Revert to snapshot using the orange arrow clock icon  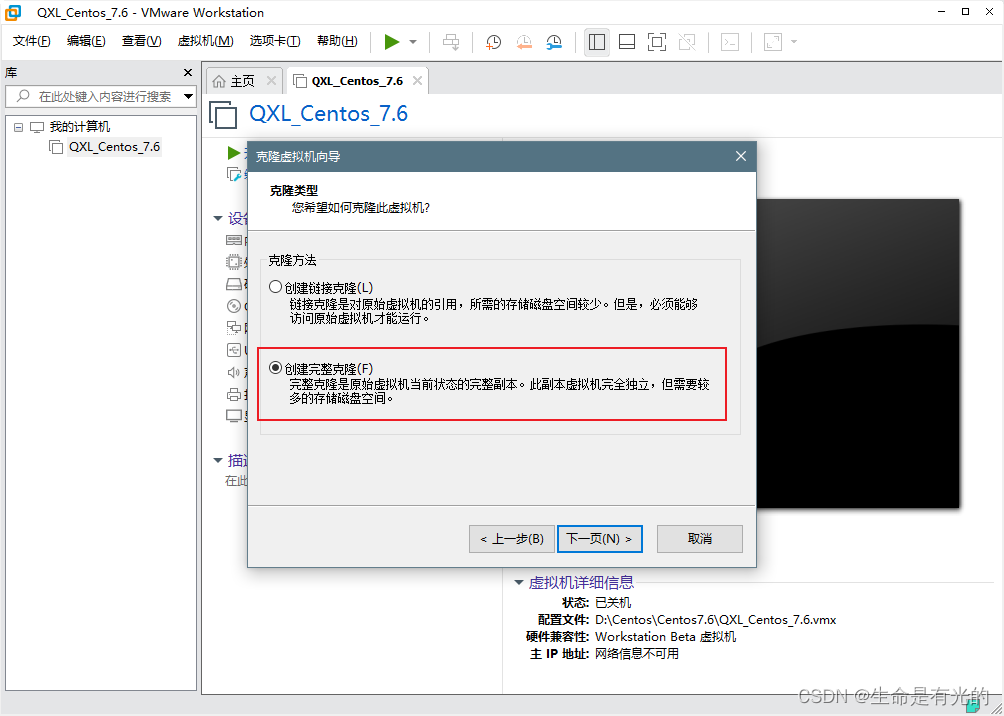tap(524, 42)
